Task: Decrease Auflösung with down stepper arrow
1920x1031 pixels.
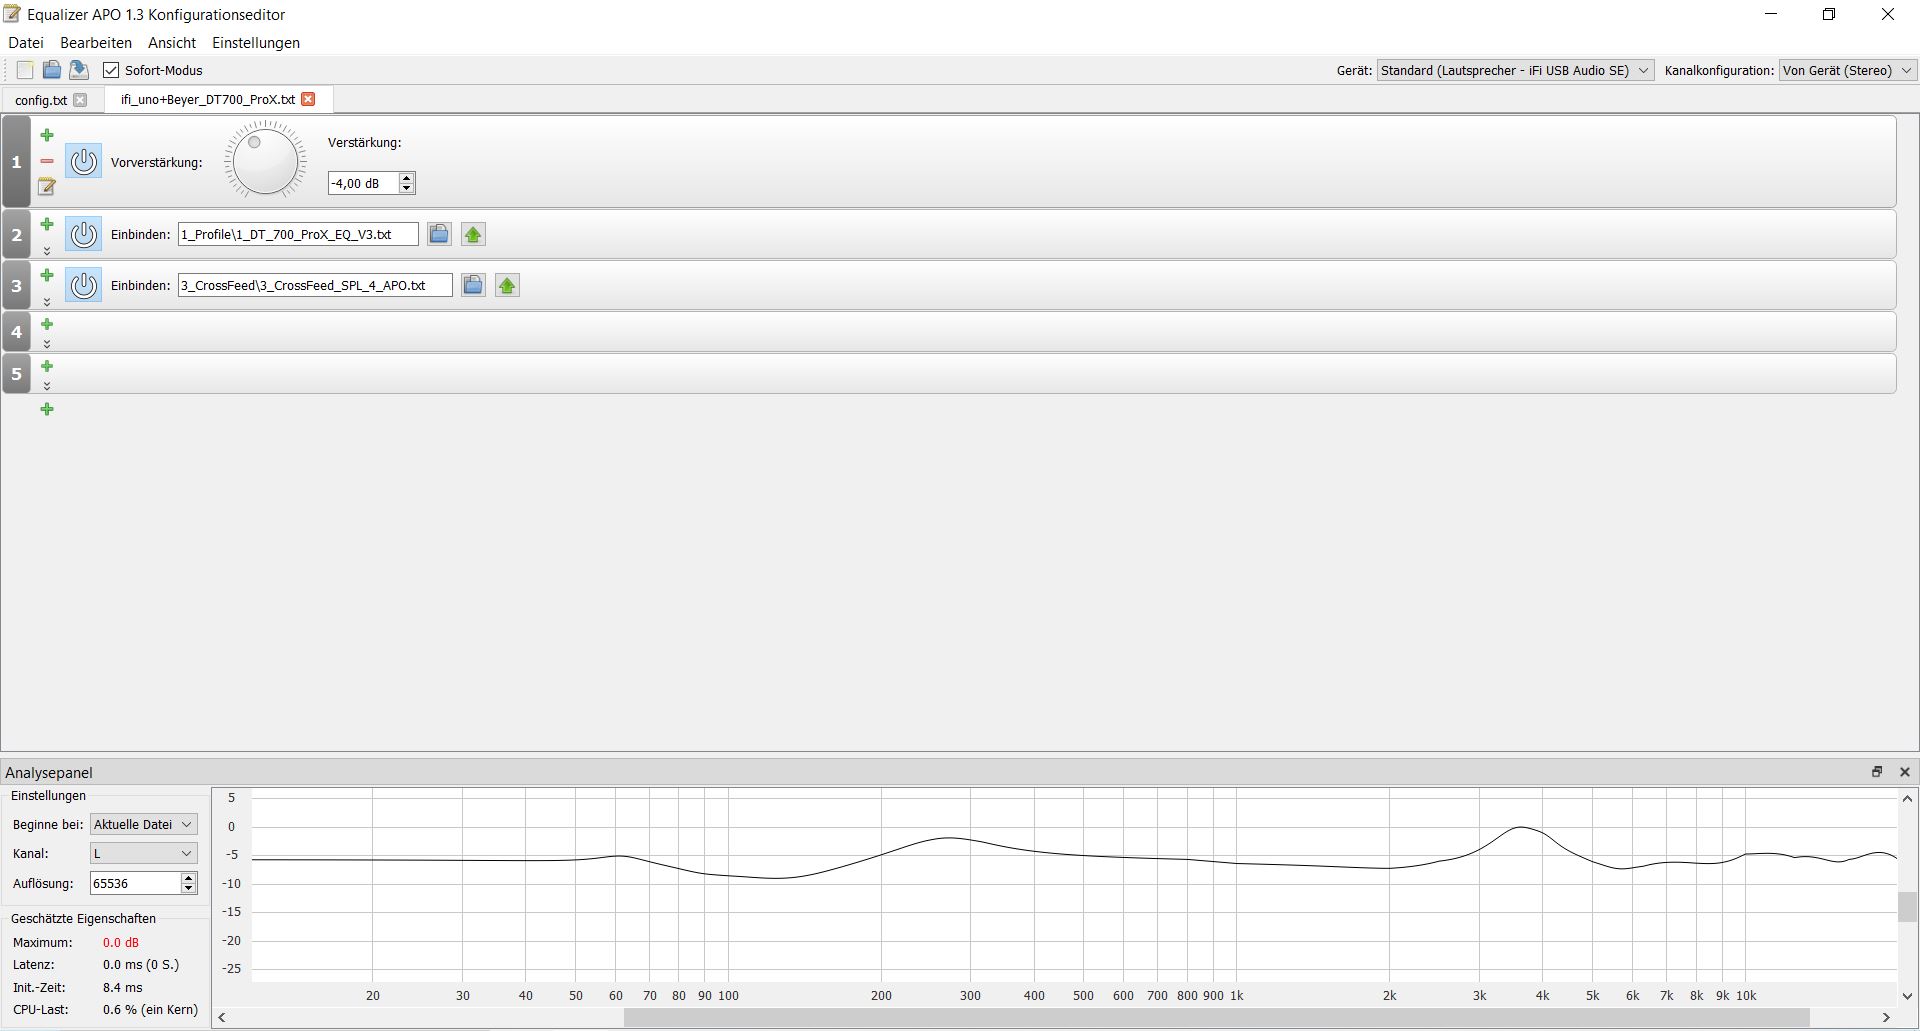Action: coord(188,888)
